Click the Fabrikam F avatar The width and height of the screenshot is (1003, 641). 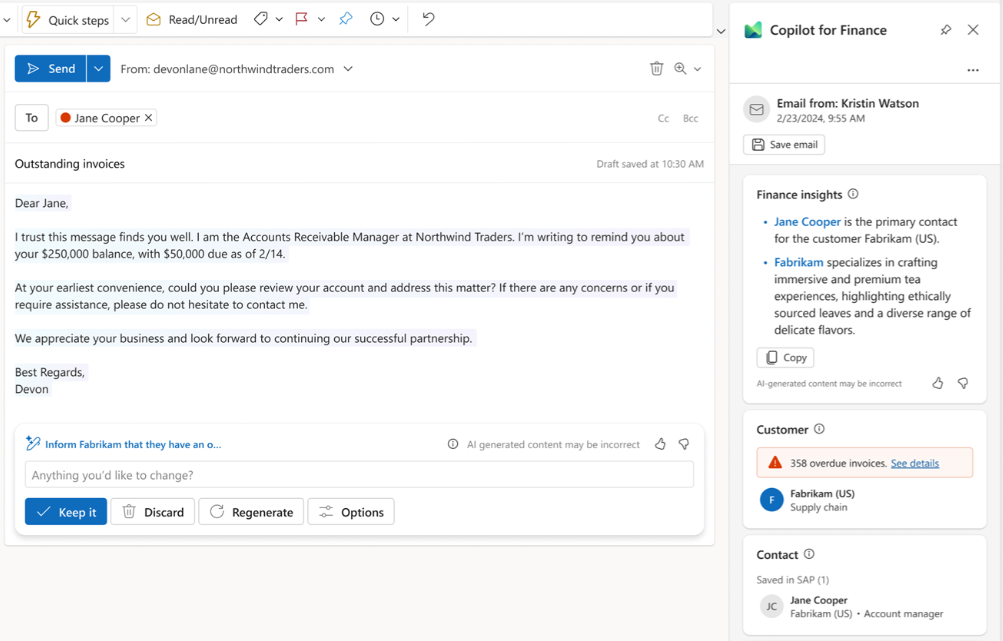(771, 500)
